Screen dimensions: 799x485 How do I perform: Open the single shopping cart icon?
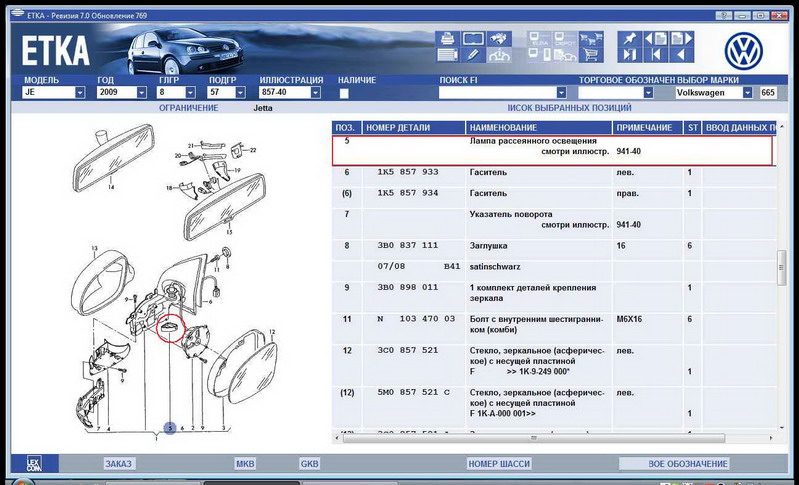[x=591, y=55]
